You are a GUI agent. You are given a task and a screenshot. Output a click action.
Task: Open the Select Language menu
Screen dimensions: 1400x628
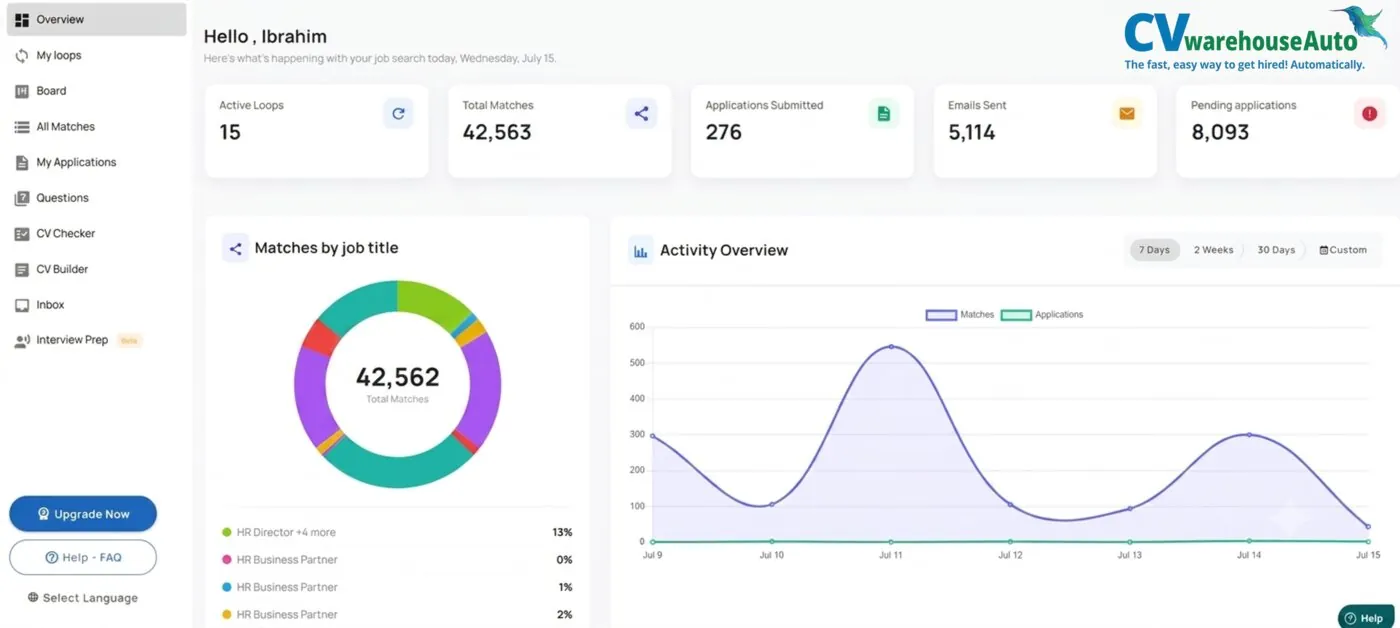click(83, 598)
